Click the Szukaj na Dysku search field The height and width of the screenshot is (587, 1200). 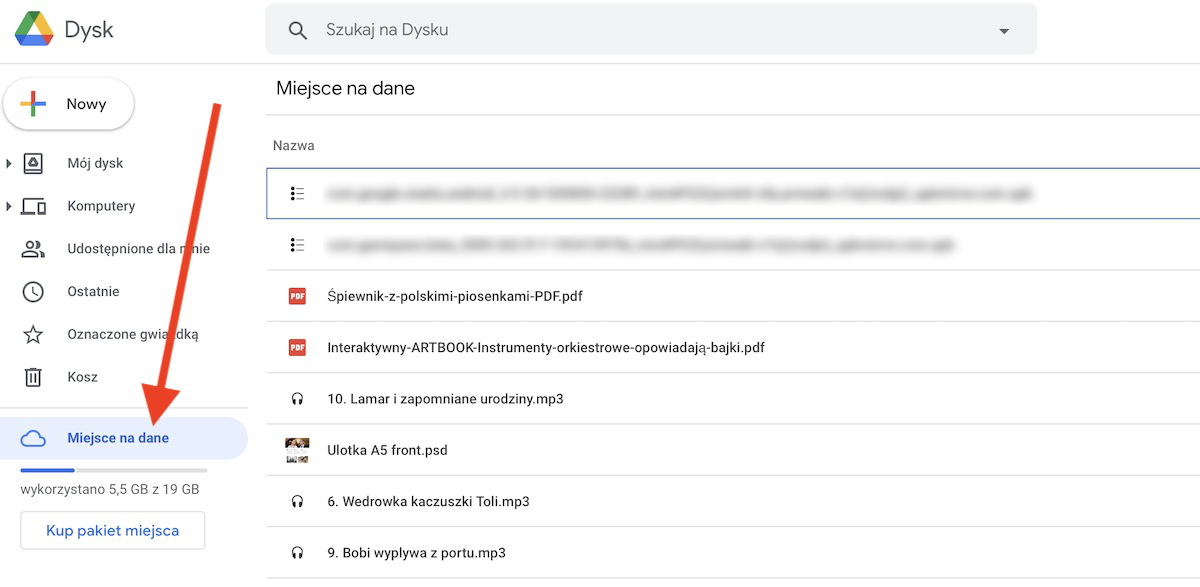651,30
